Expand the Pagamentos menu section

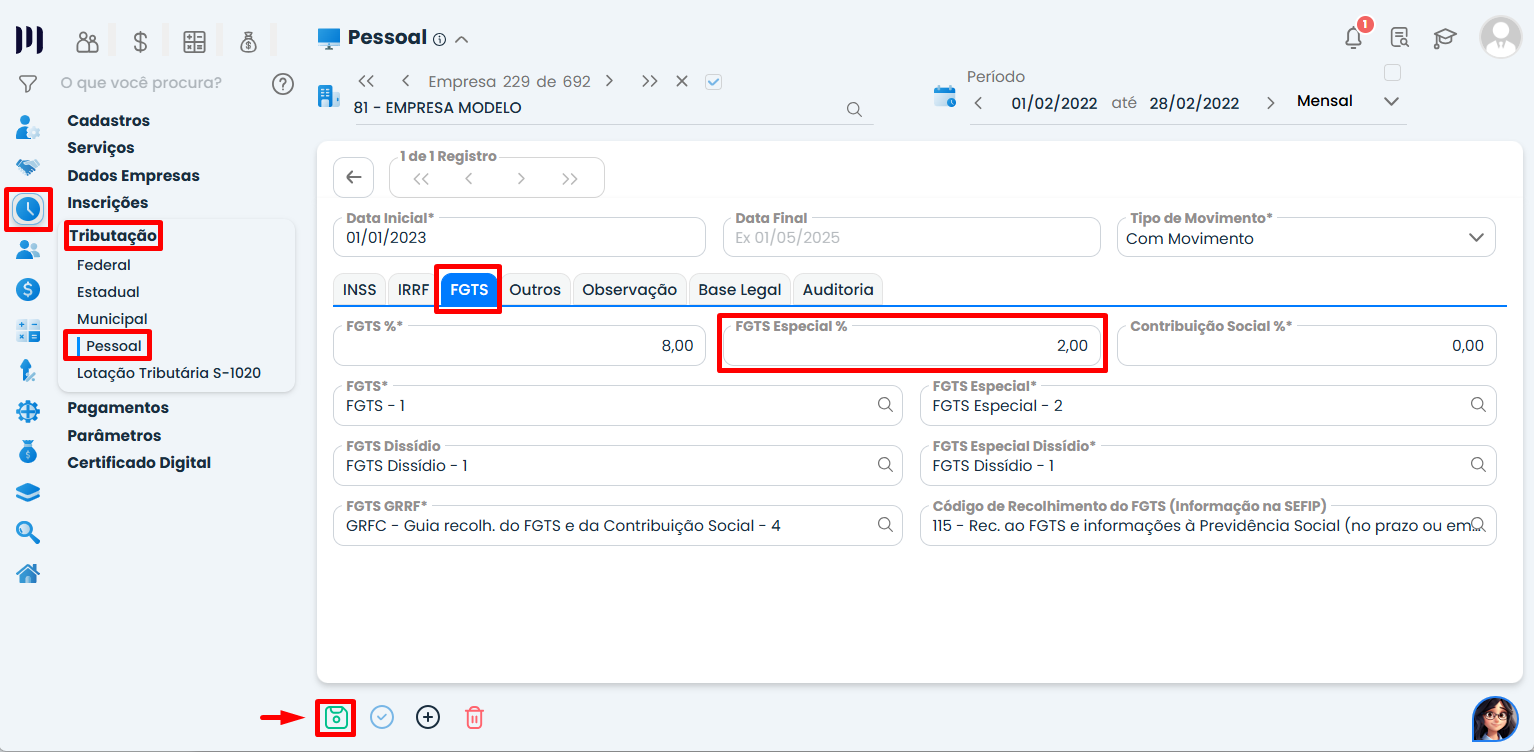click(x=118, y=408)
